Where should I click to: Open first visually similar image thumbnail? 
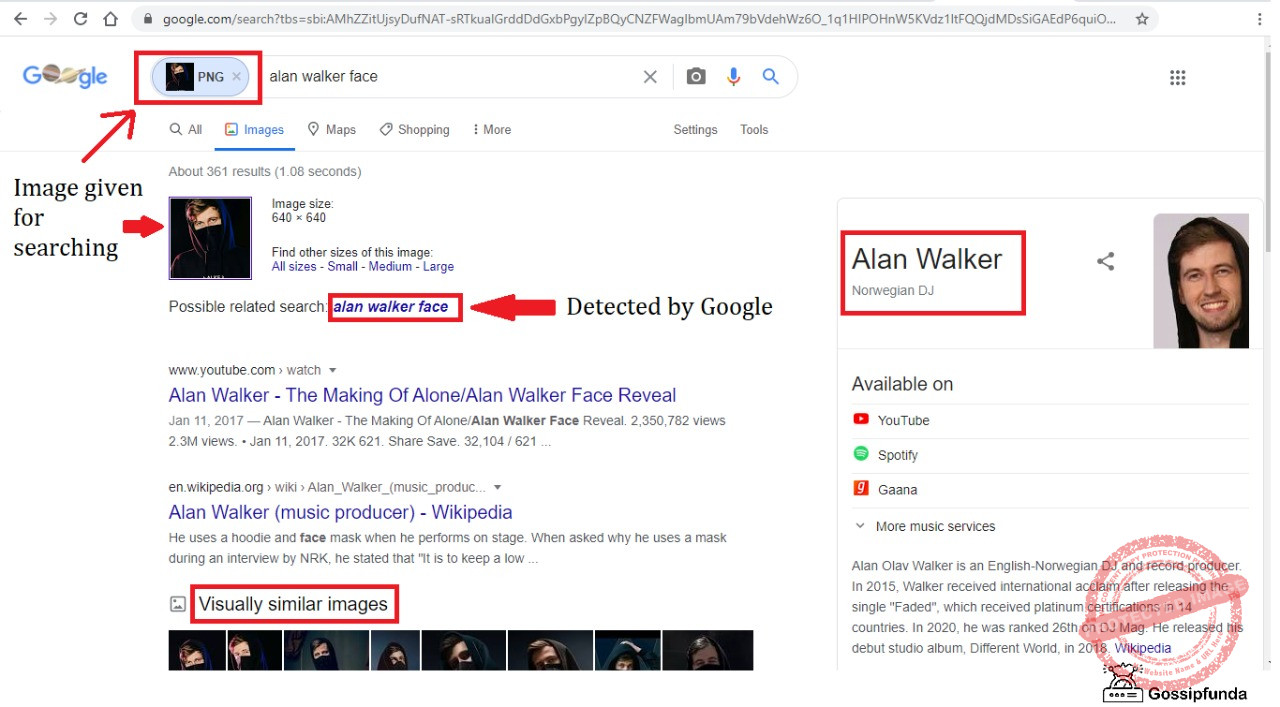[197, 650]
